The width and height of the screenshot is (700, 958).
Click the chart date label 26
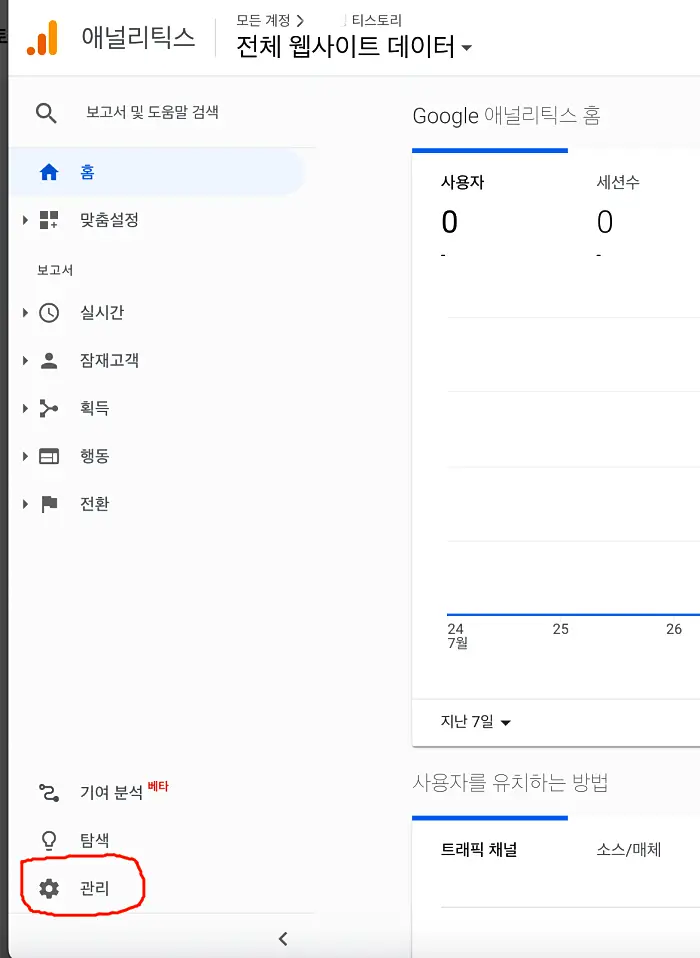coord(674,629)
